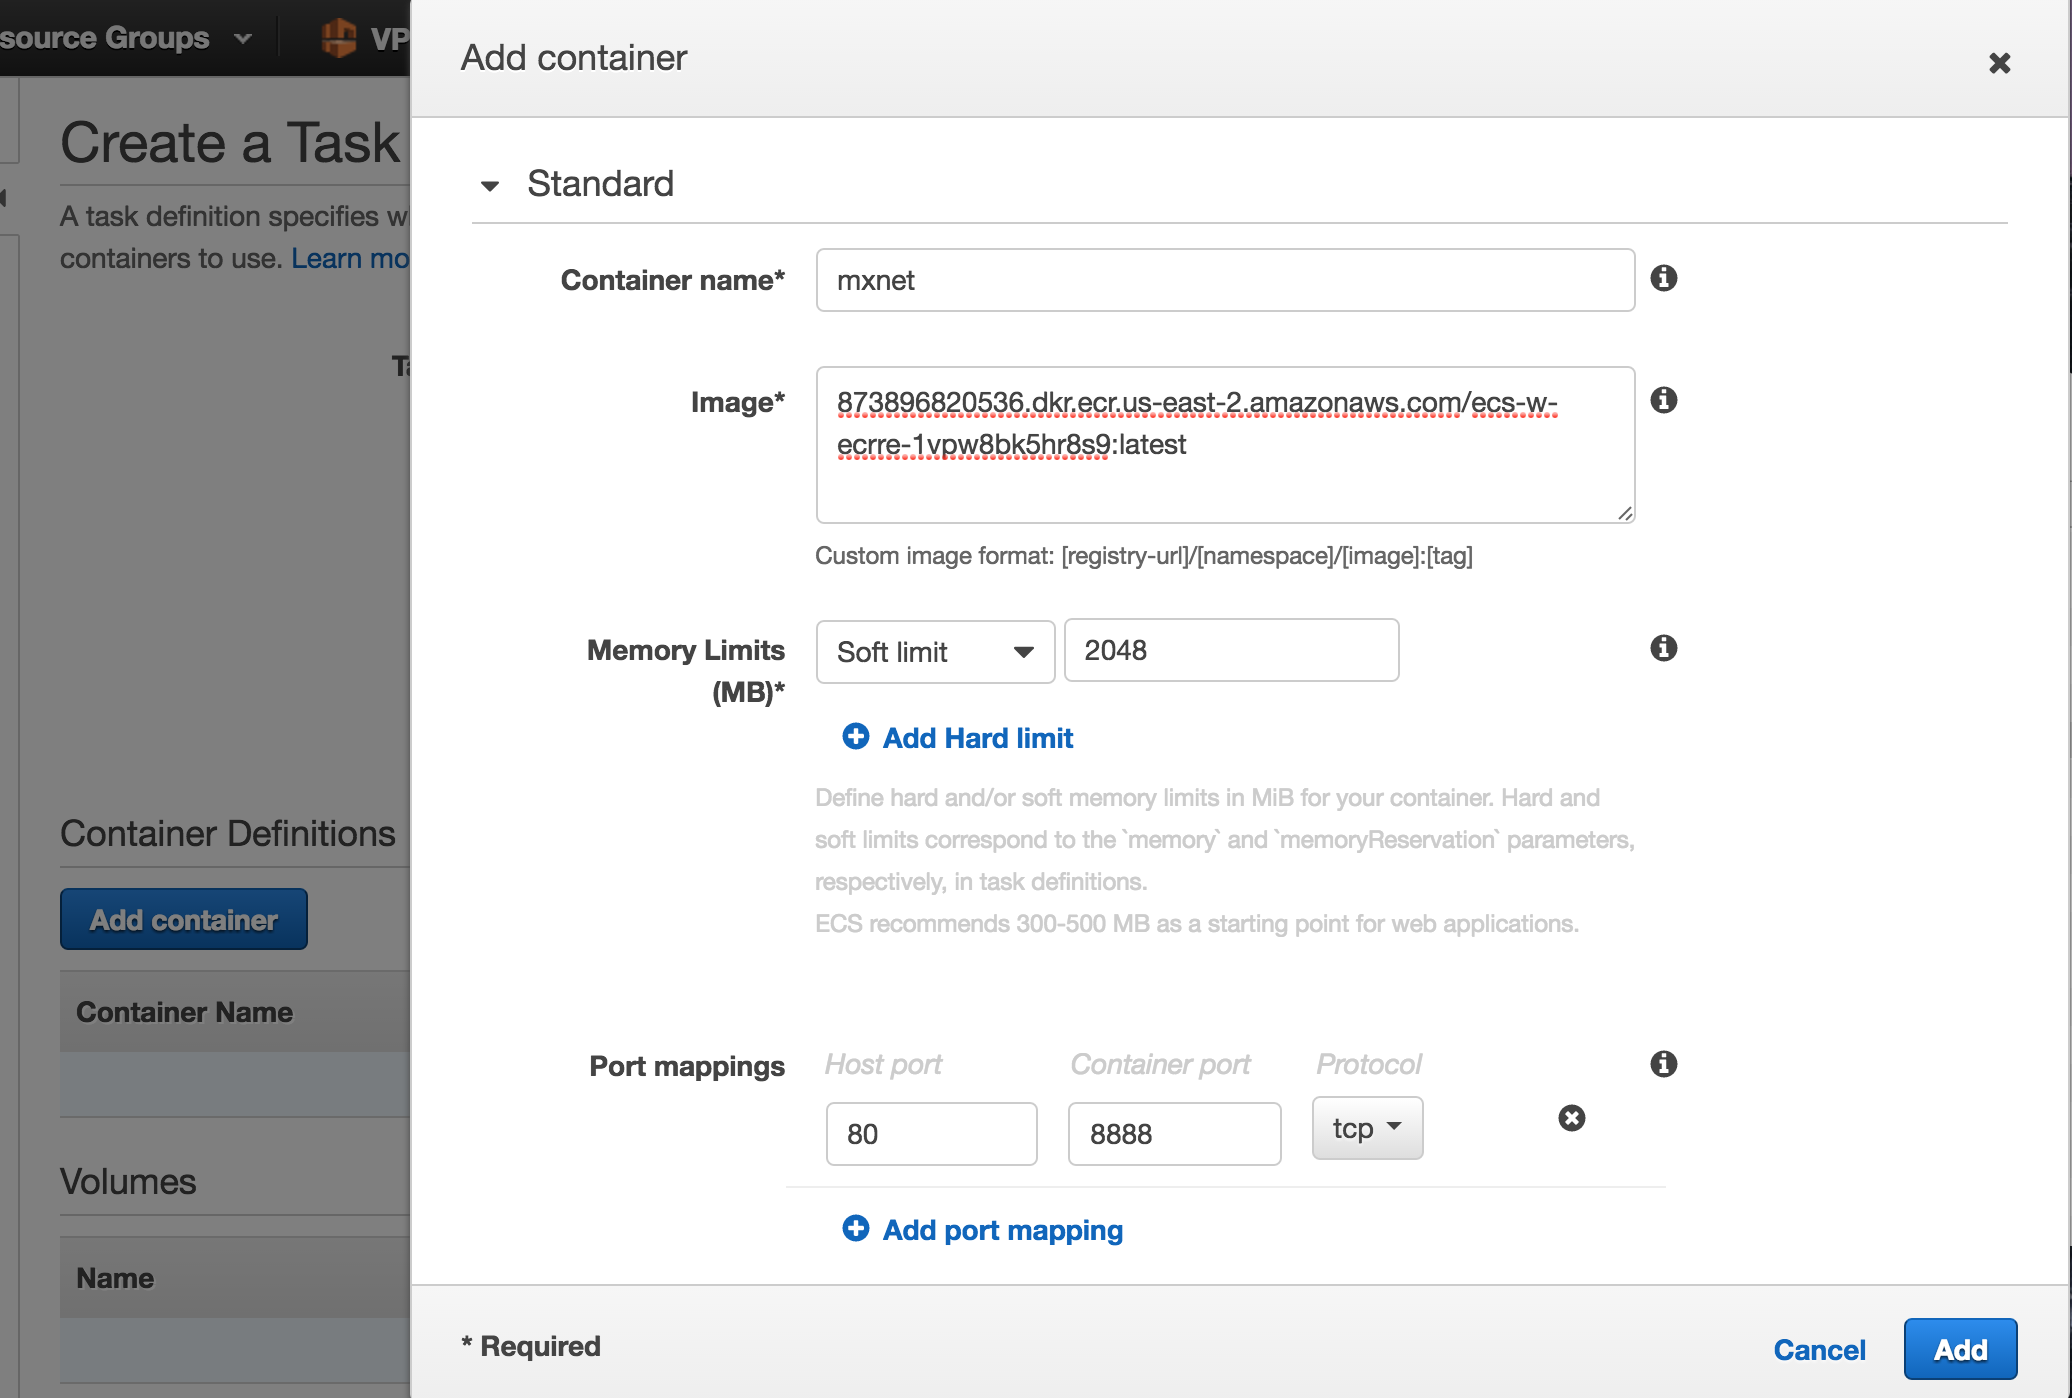
Task: Click Cancel link in dialog footer
Action: pos(1819,1350)
